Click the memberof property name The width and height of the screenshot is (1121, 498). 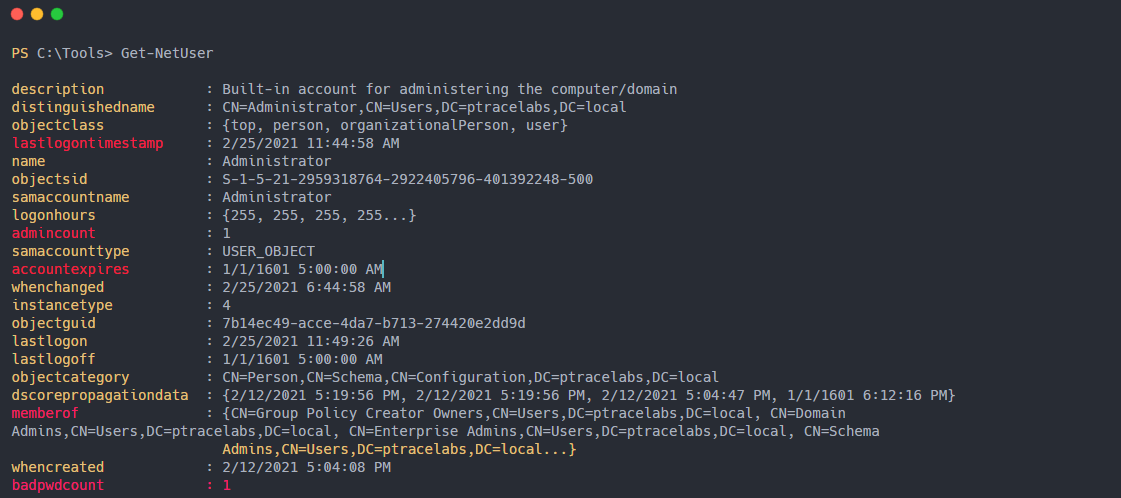45,414
